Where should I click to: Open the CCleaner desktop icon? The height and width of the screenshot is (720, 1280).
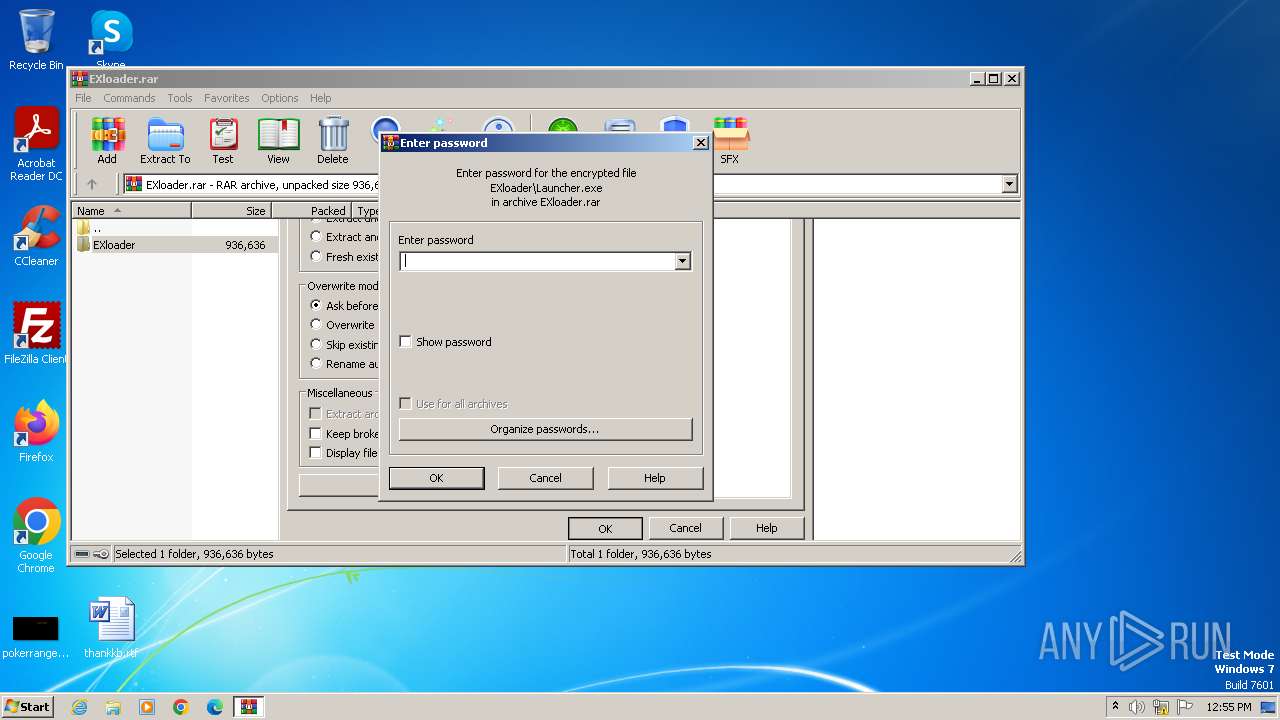pos(36,237)
